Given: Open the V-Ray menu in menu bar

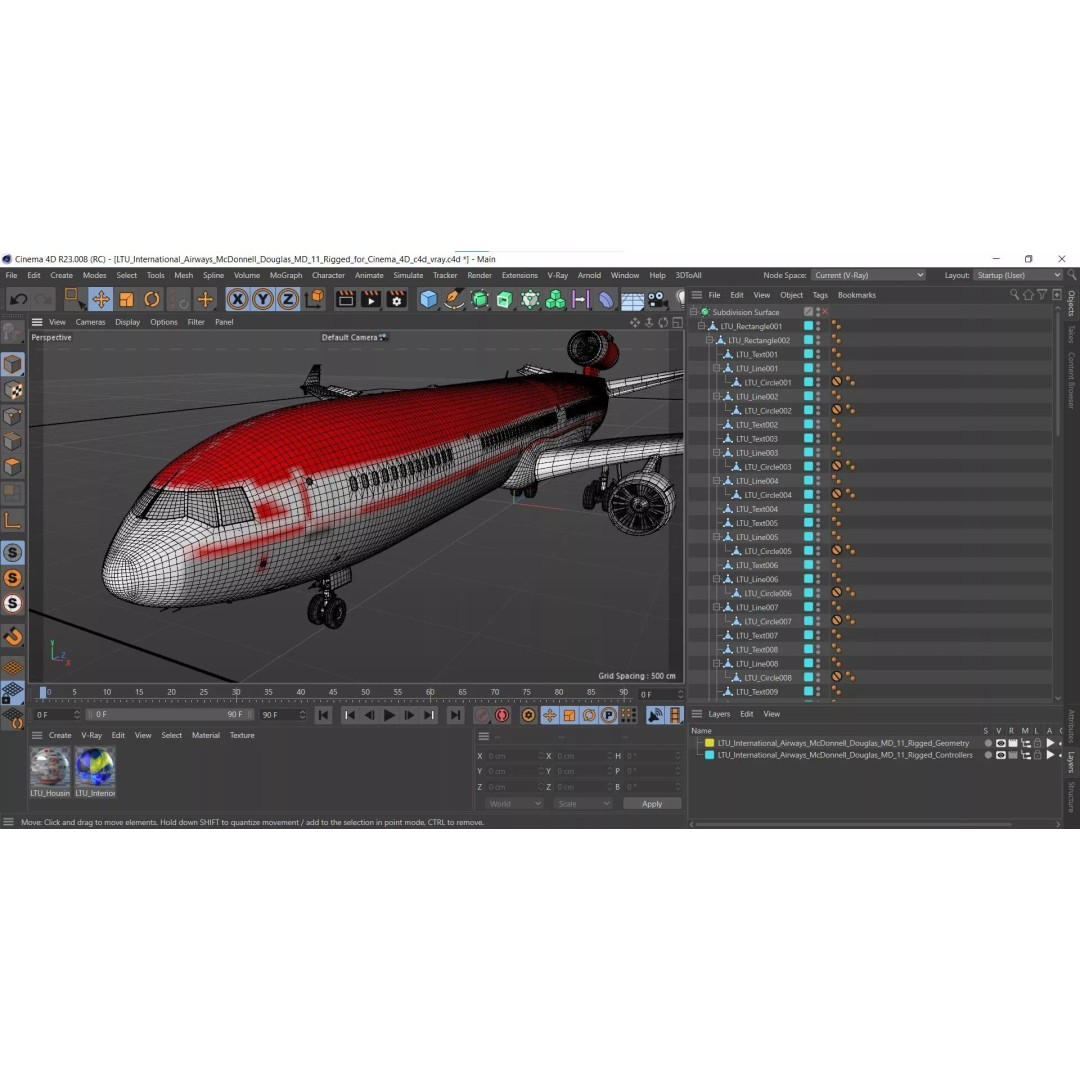Looking at the screenshot, I should pyautogui.click(x=557, y=276).
